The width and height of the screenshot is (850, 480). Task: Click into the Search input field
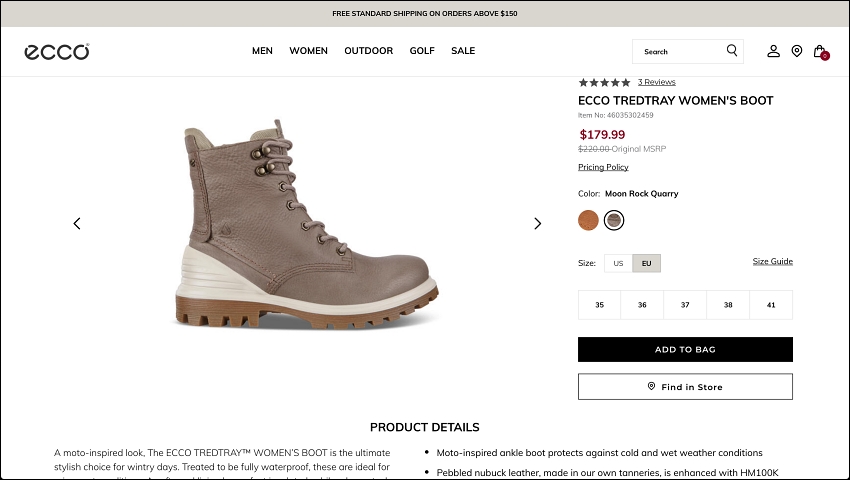coord(680,51)
